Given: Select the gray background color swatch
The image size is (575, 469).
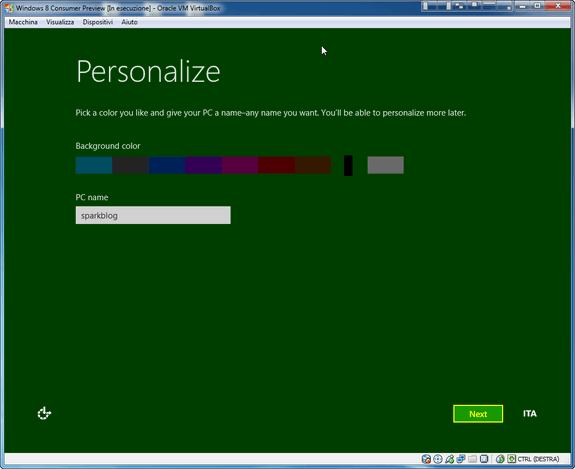Looking at the screenshot, I should coord(385,165).
